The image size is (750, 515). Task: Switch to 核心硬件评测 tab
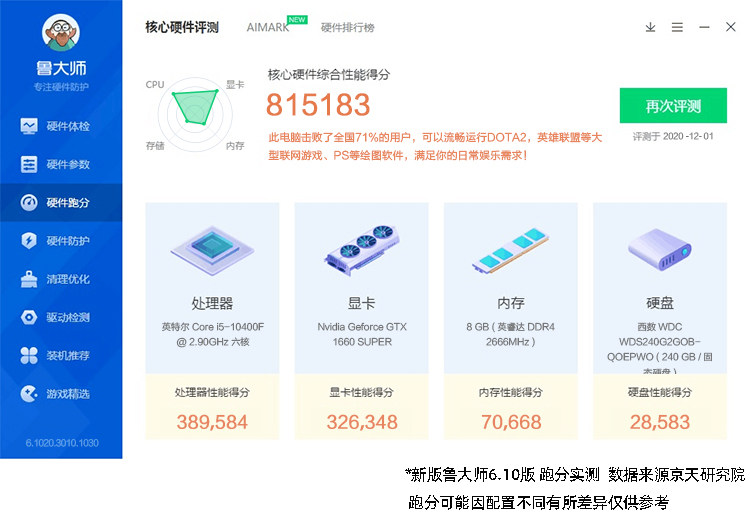182,27
